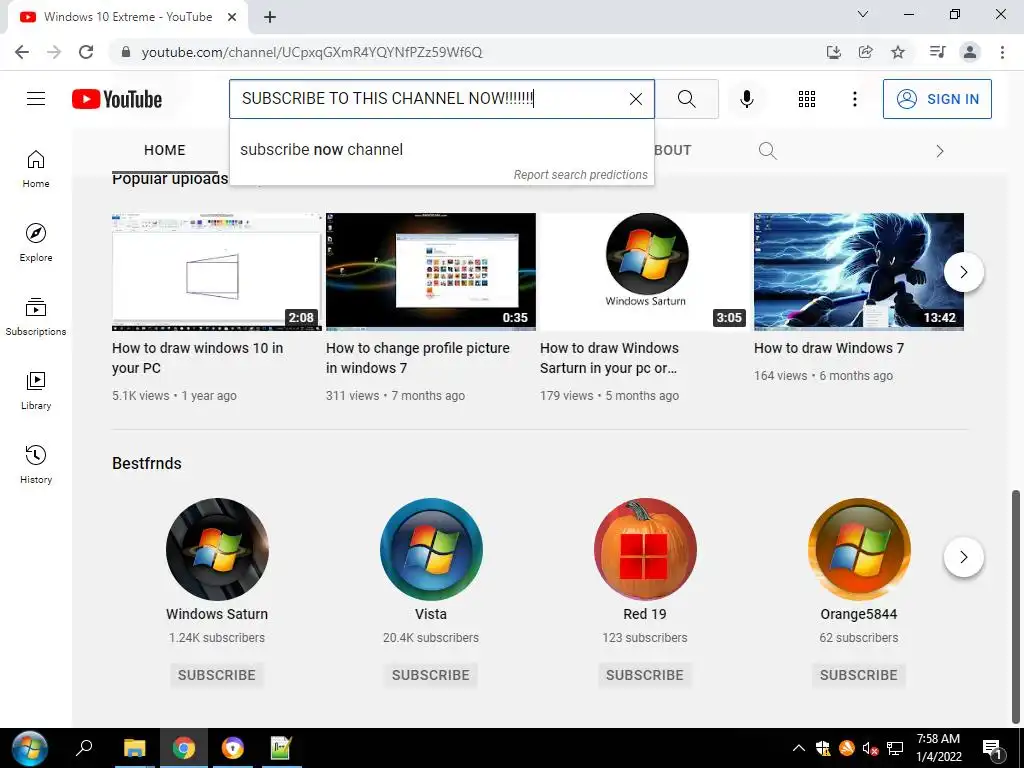The image size is (1024, 768).
Task: Click the page vertical scrollbar
Action: pyautogui.click(x=1016, y=607)
